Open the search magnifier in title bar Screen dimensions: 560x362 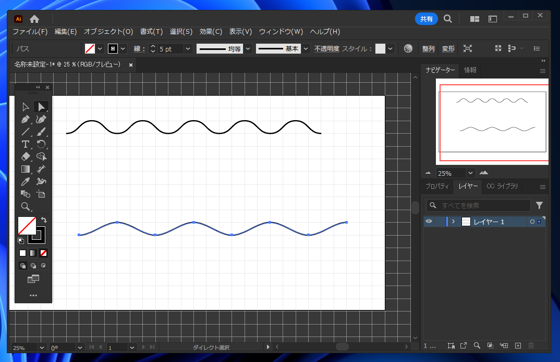(448, 19)
